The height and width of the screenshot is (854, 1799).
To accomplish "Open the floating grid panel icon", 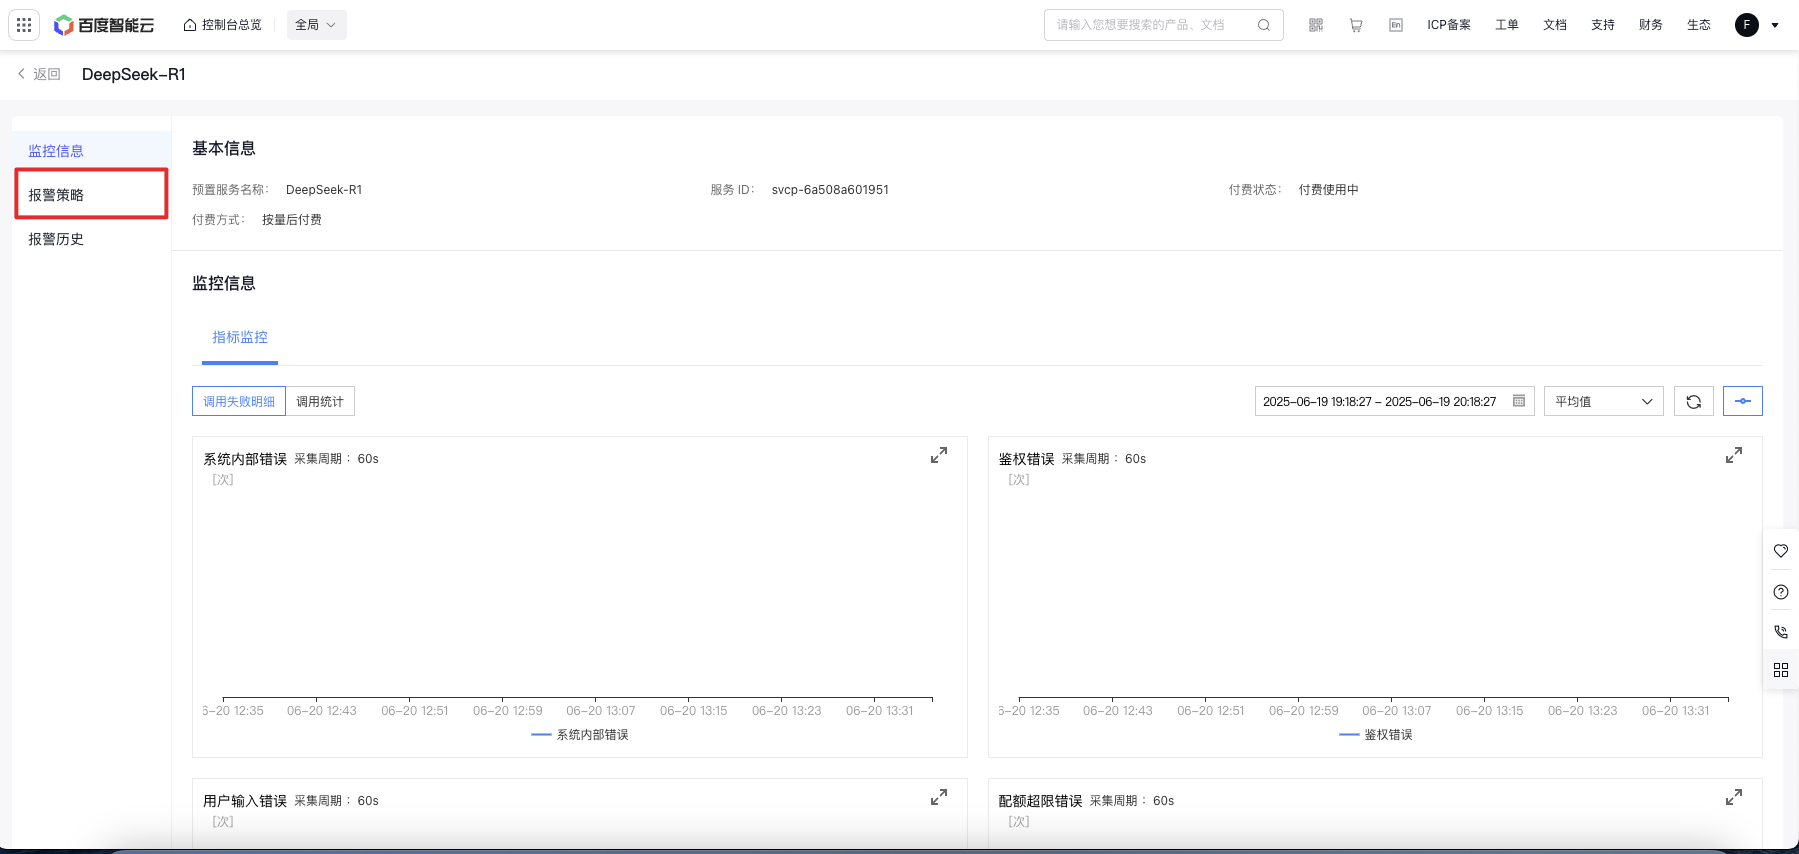I will [x=1781, y=670].
